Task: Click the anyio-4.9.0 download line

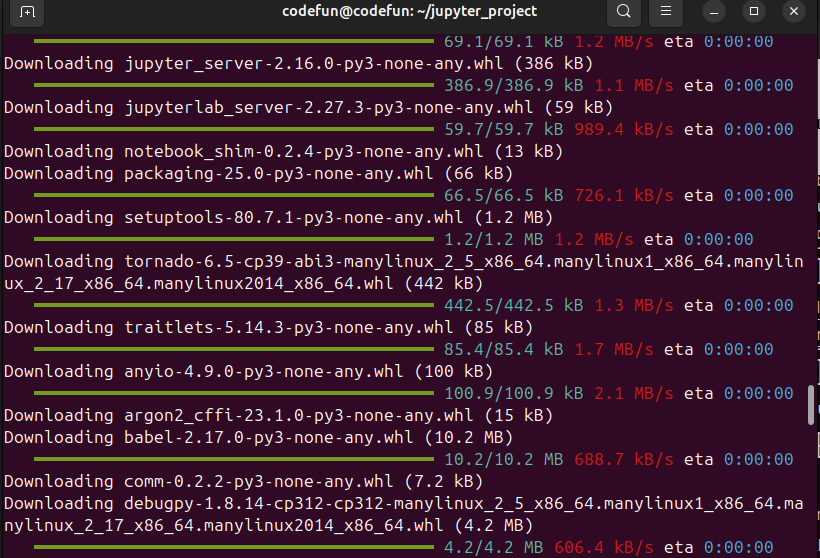Action: tap(248, 371)
